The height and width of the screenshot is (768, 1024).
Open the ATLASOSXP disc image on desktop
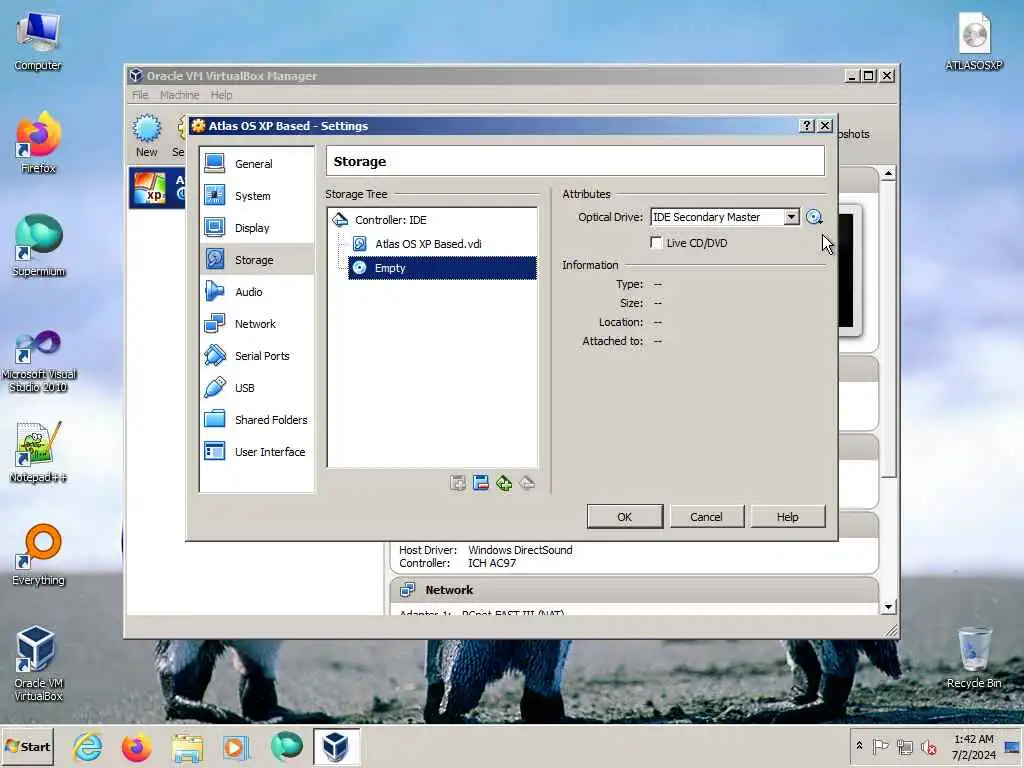[x=974, y=42]
